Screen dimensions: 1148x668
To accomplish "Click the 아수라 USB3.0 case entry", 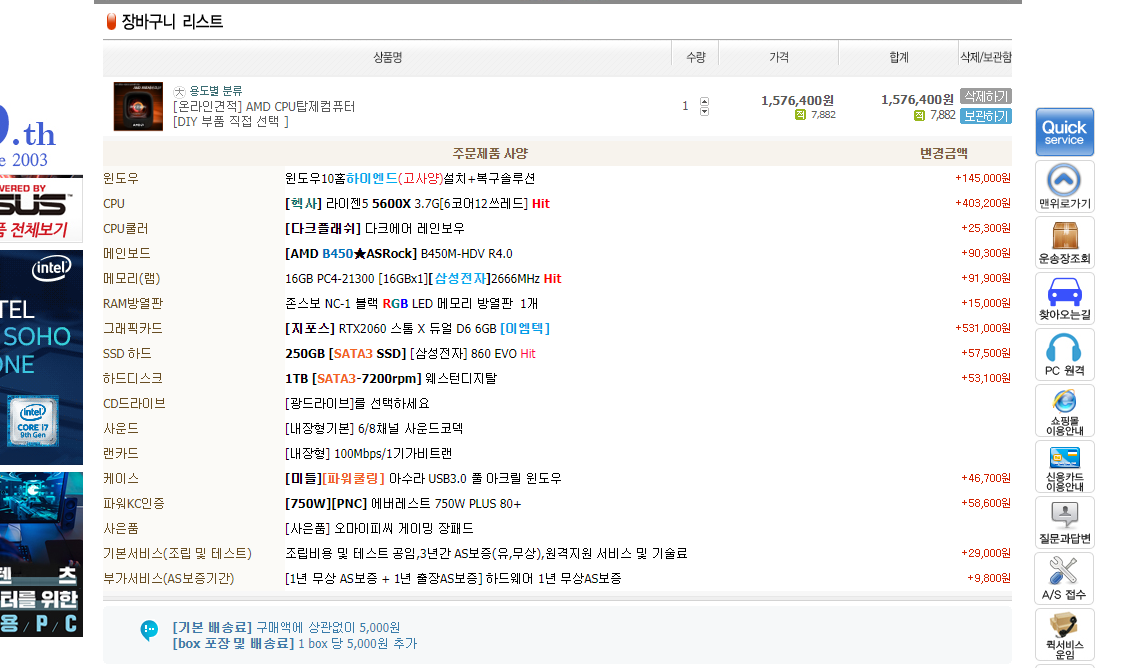I will [x=423, y=478].
